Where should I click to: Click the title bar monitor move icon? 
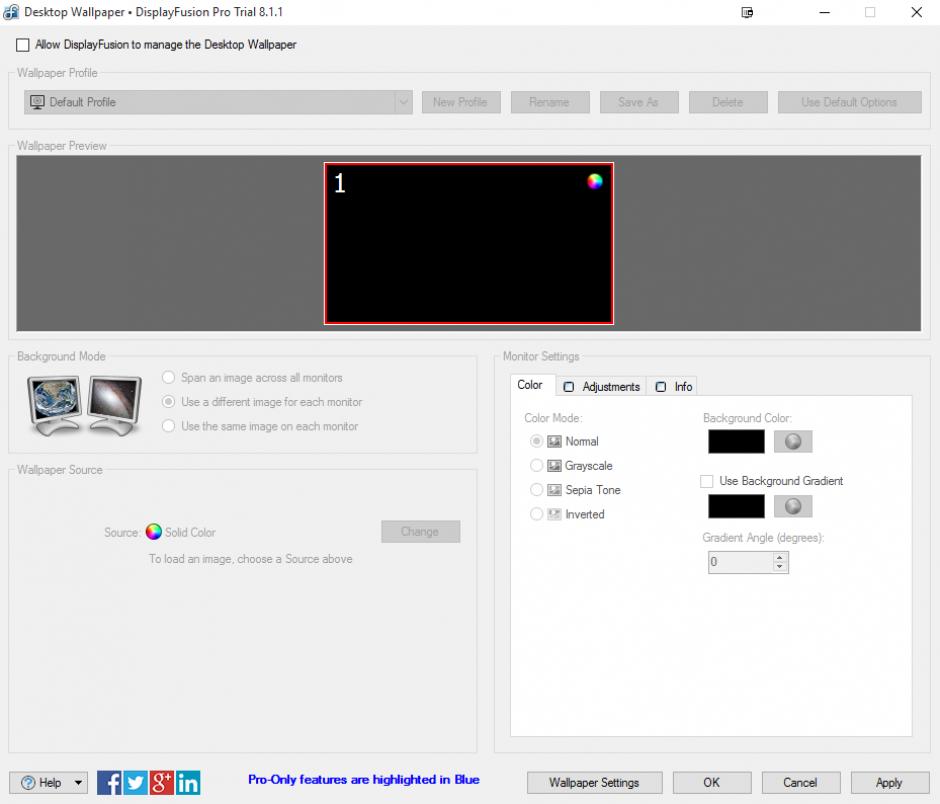[747, 13]
